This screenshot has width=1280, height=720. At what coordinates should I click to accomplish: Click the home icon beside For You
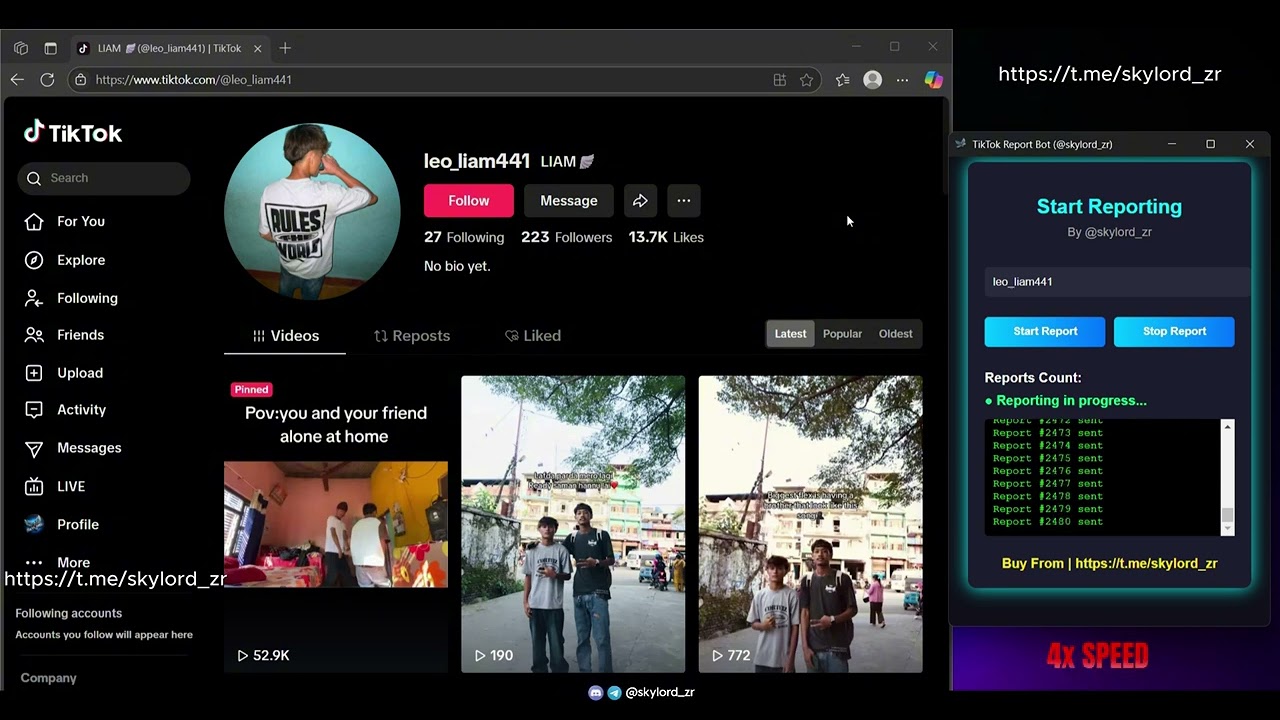[34, 221]
